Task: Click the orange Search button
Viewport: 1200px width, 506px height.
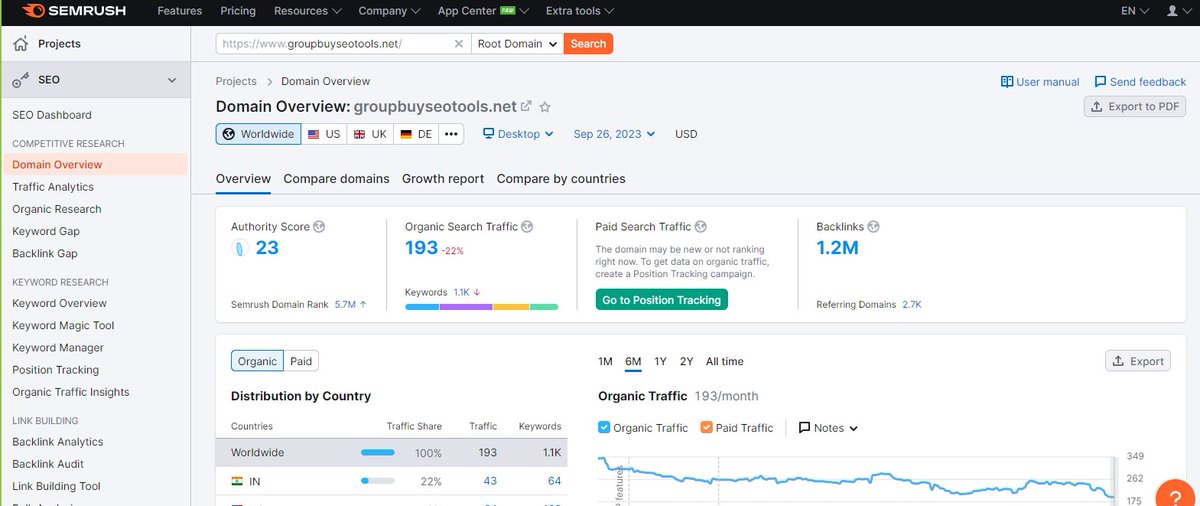Action: (588, 44)
